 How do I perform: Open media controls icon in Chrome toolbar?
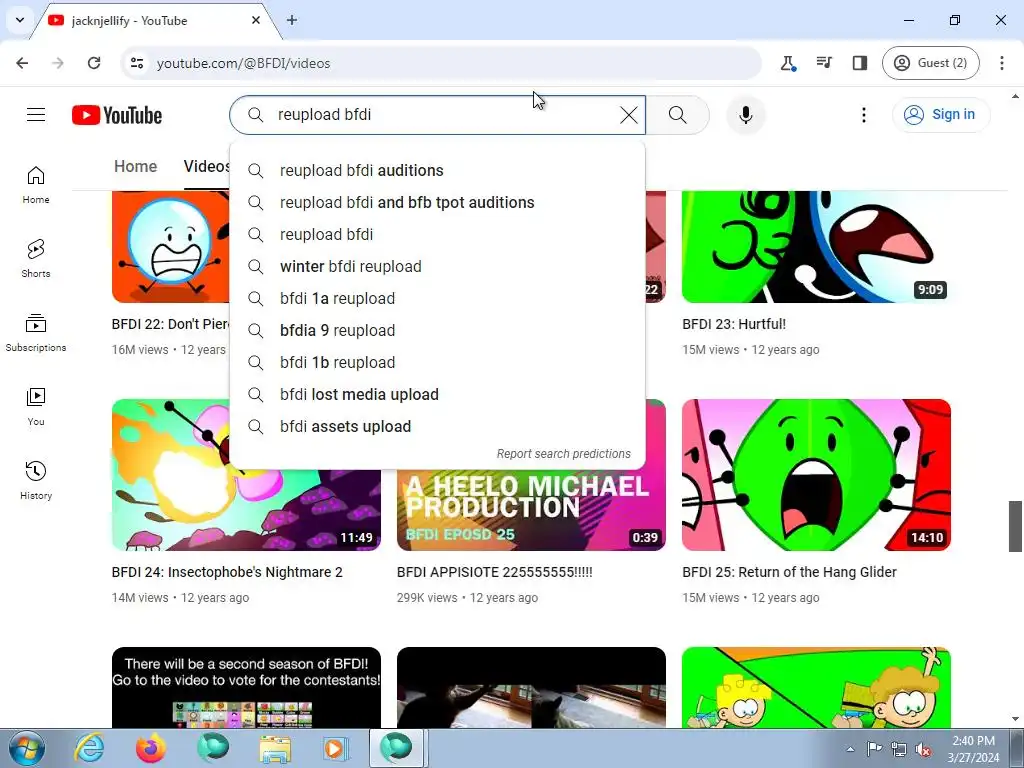pos(824,63)
